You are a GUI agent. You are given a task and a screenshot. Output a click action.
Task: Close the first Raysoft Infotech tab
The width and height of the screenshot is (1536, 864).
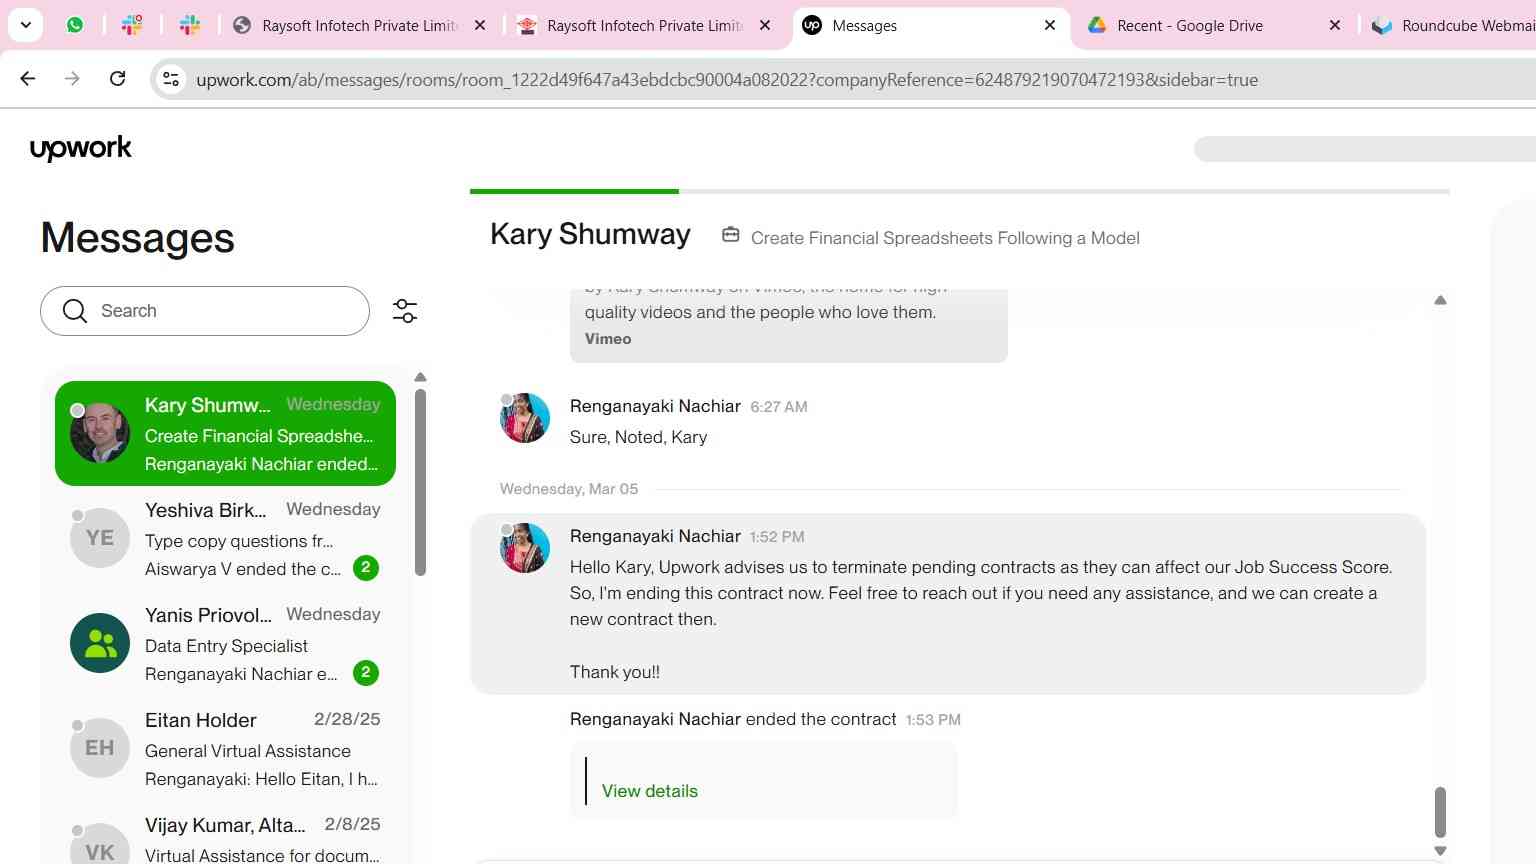click(x=480, y=25)
